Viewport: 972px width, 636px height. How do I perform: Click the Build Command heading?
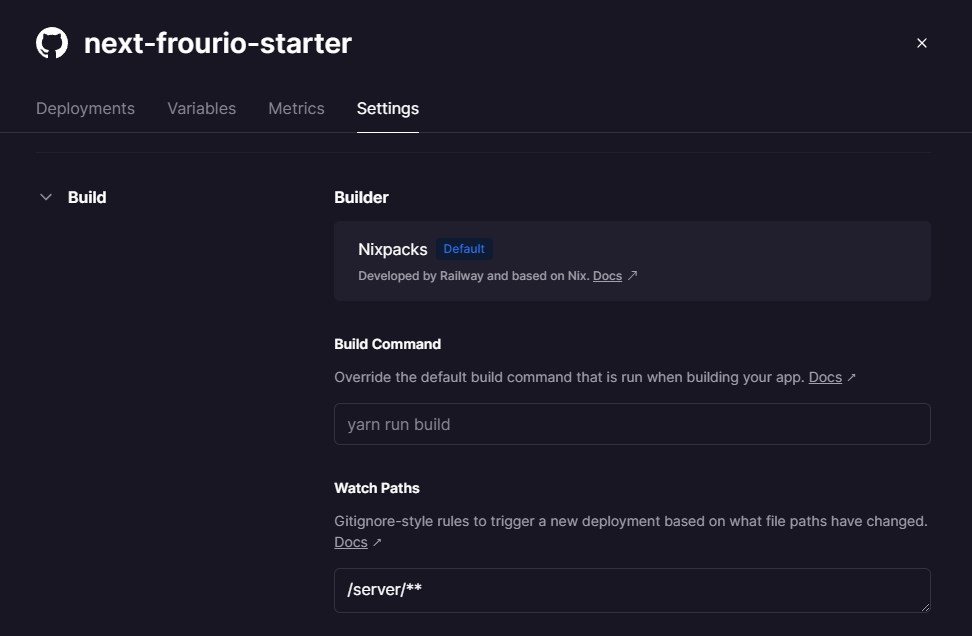[387, 344]
